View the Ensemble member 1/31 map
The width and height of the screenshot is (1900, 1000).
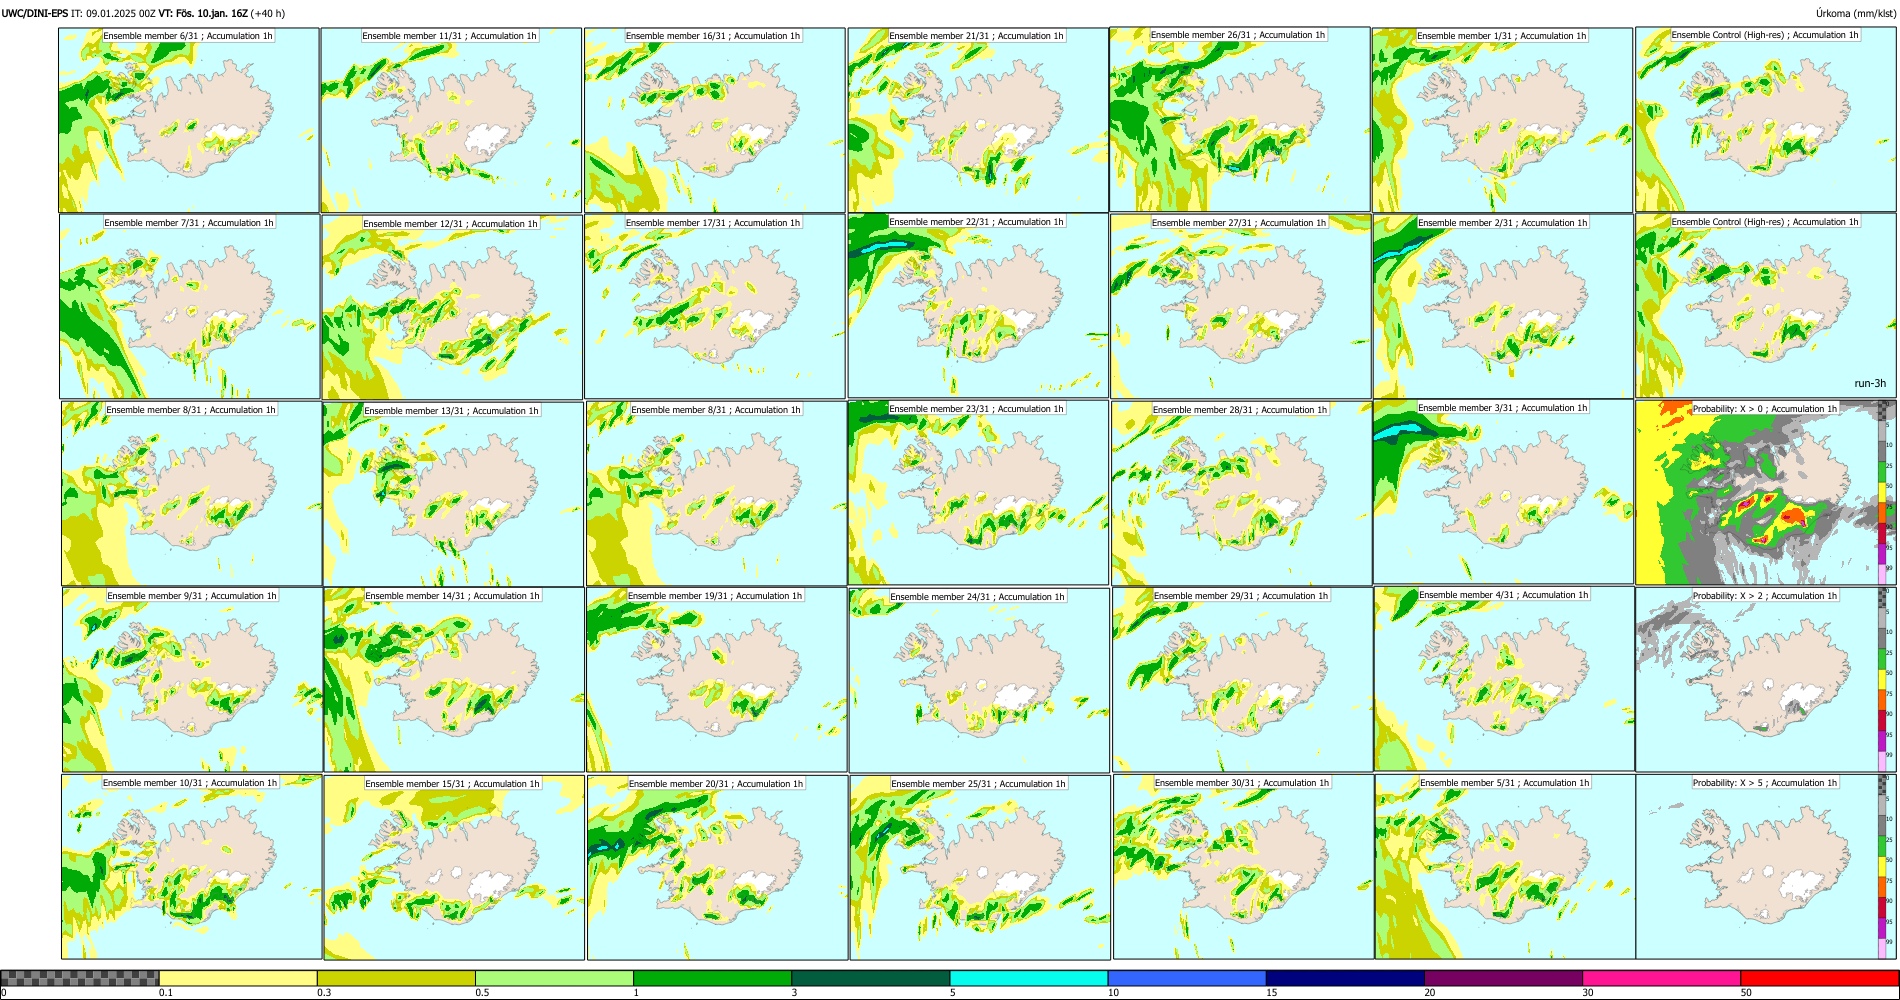pyautogui.click(x=1503, y=120)
